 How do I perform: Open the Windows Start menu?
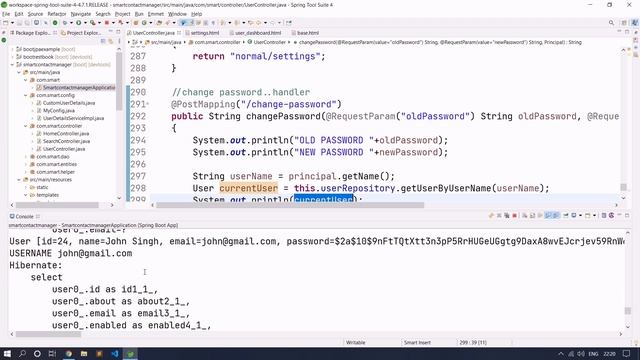[x=7, y=353]
